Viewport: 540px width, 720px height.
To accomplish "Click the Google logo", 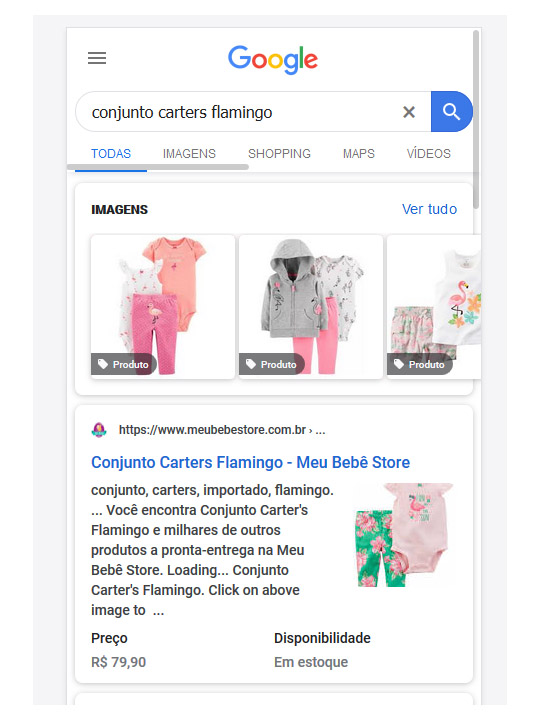I will point(273,59).
